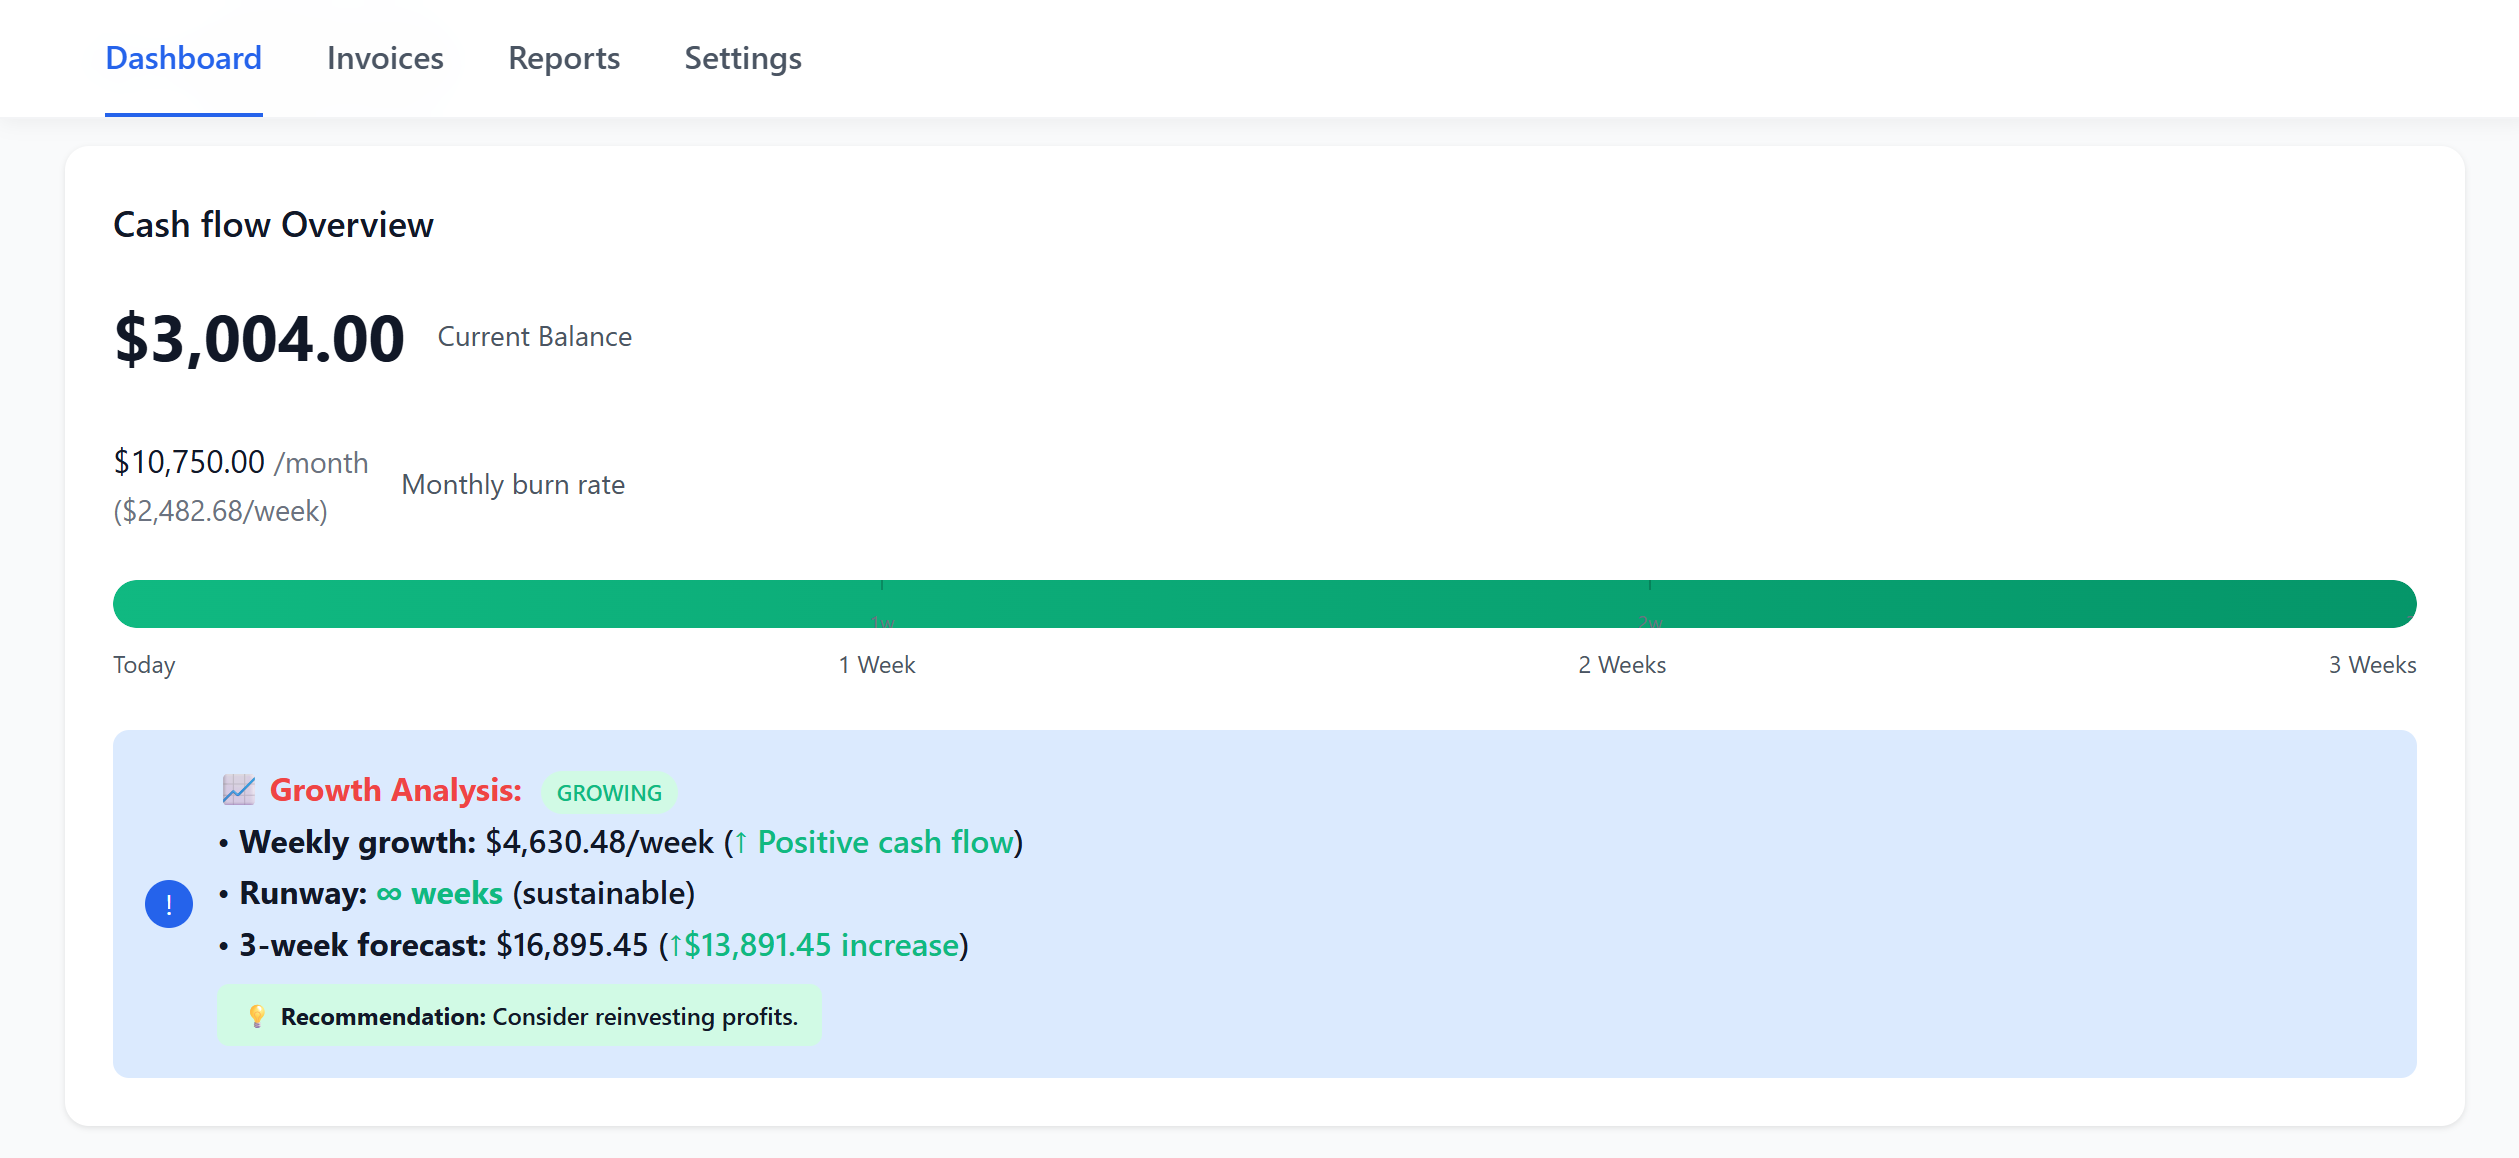Click the blue exclamation badge

pos(168,903)
